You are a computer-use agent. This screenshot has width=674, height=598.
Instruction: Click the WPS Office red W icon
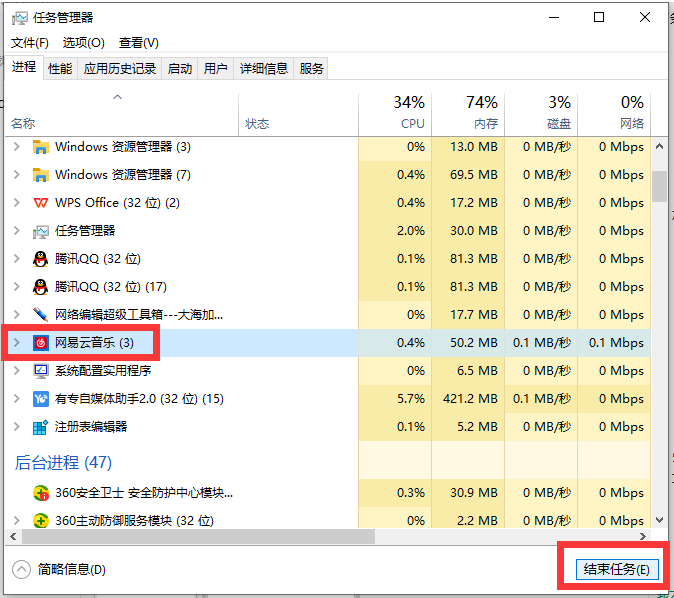[40, 203]
